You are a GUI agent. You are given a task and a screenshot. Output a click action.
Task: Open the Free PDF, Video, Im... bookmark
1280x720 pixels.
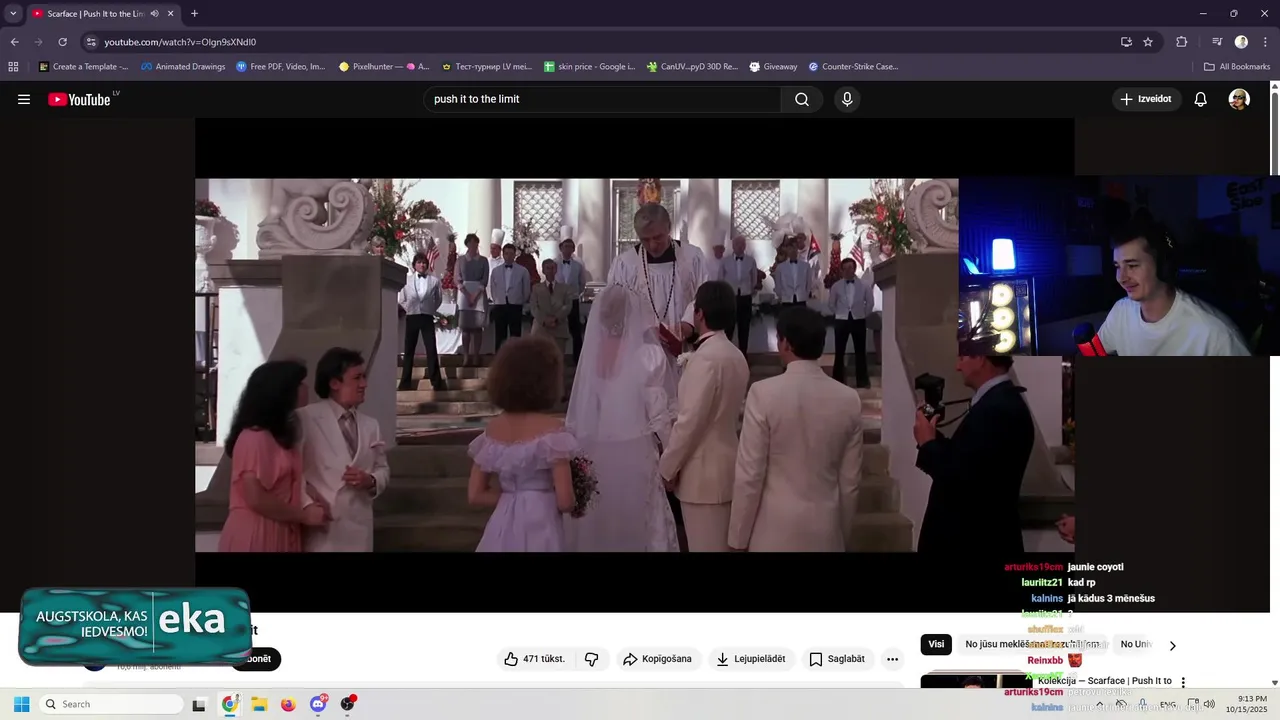pyautogui.click(x=281, y=67)
